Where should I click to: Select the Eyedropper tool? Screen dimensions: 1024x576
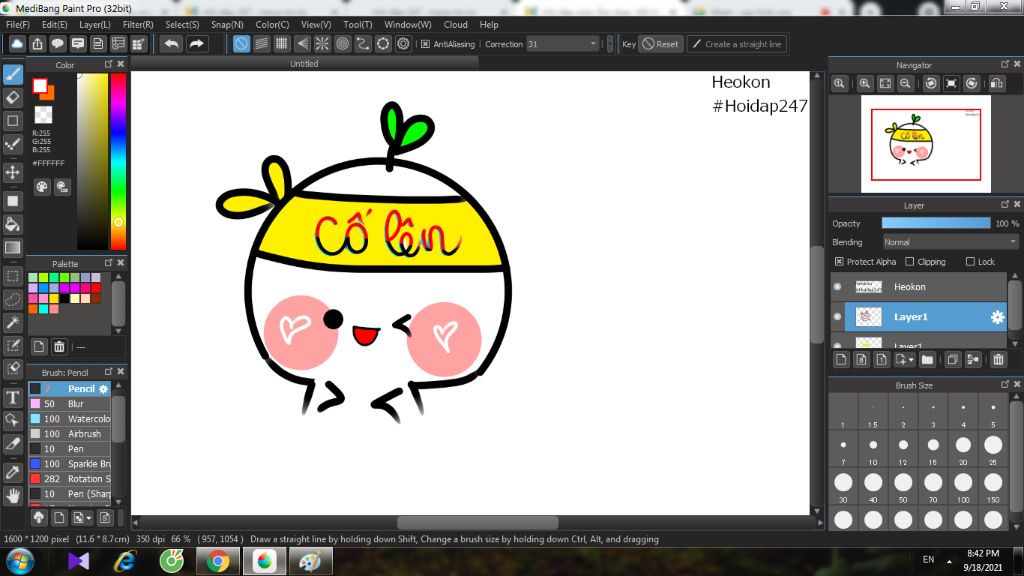coord(12,472)
